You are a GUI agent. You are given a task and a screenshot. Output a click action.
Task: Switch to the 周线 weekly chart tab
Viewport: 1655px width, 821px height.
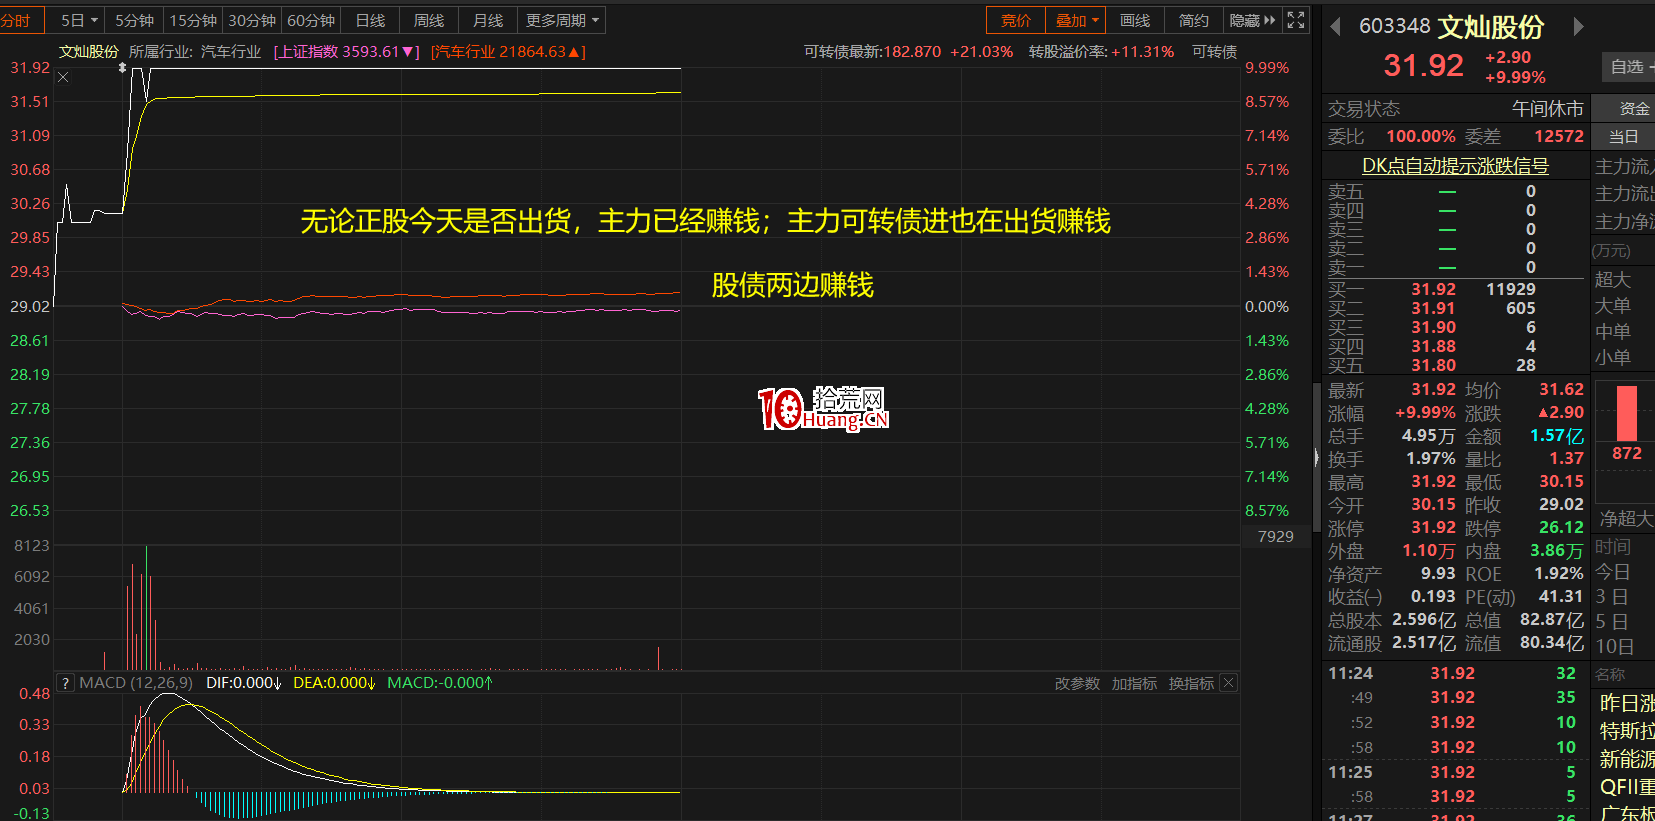429,20
